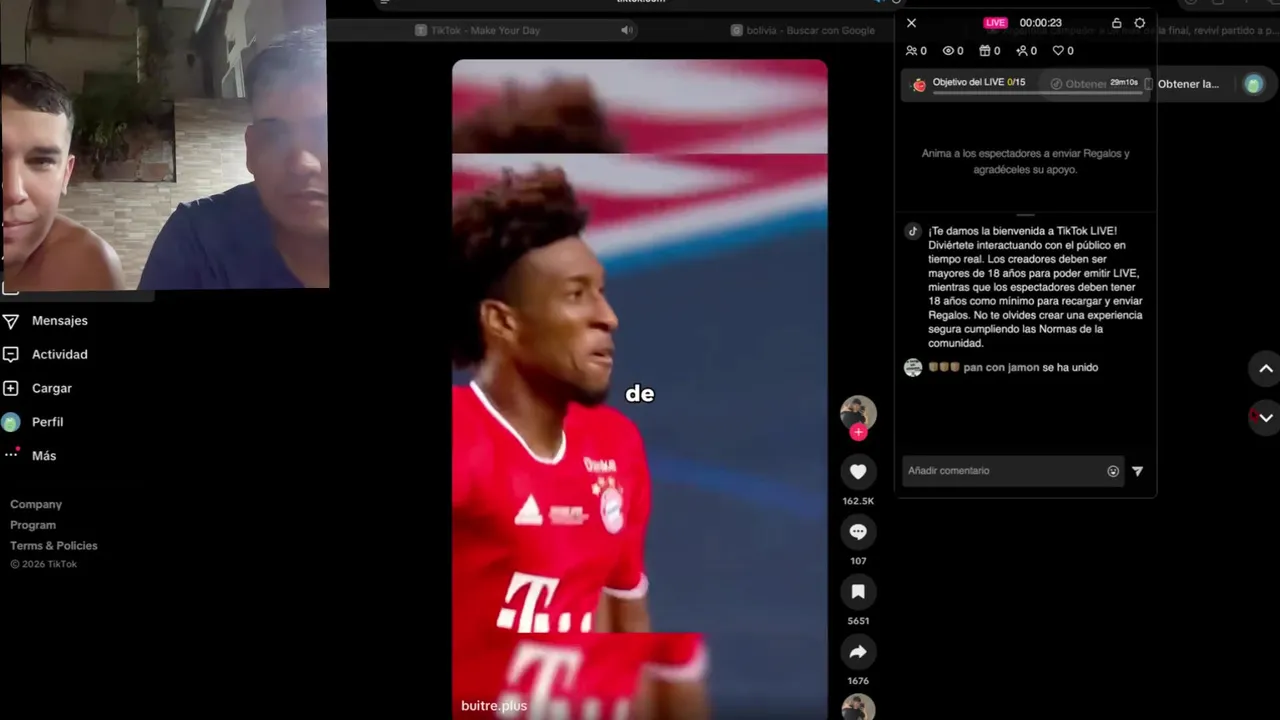The width and height of the screenshot is (1280, 720).
Task: Click the three dots icon beside Más
Action: (x=11, y=454)
